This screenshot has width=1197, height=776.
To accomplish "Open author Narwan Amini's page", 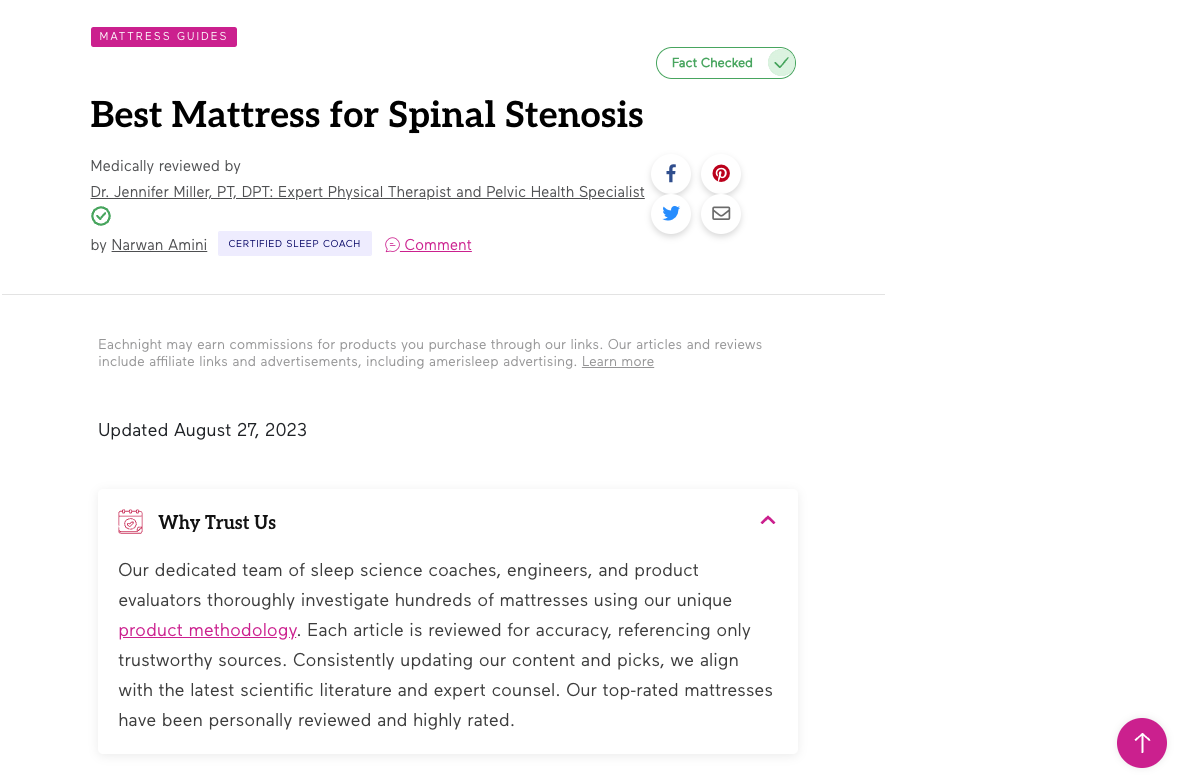I will pyautogui.click(x=159, y=245).
